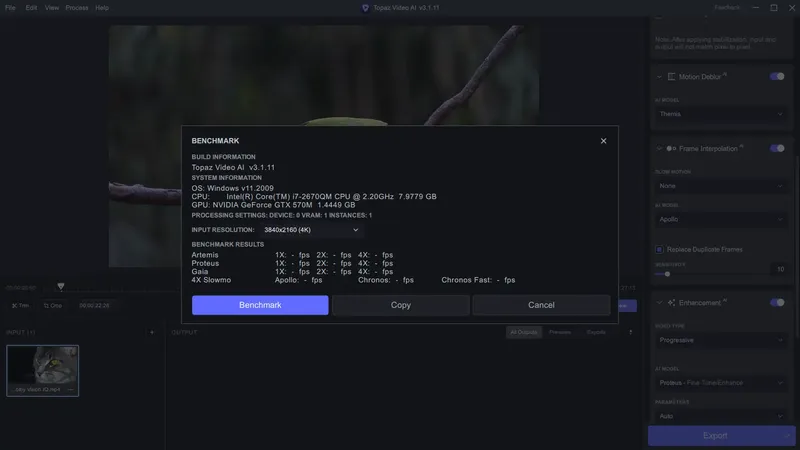This screenshot has height=450, width=800.
Task: Click the Feedback link in title bar
Action: [727, 8]
